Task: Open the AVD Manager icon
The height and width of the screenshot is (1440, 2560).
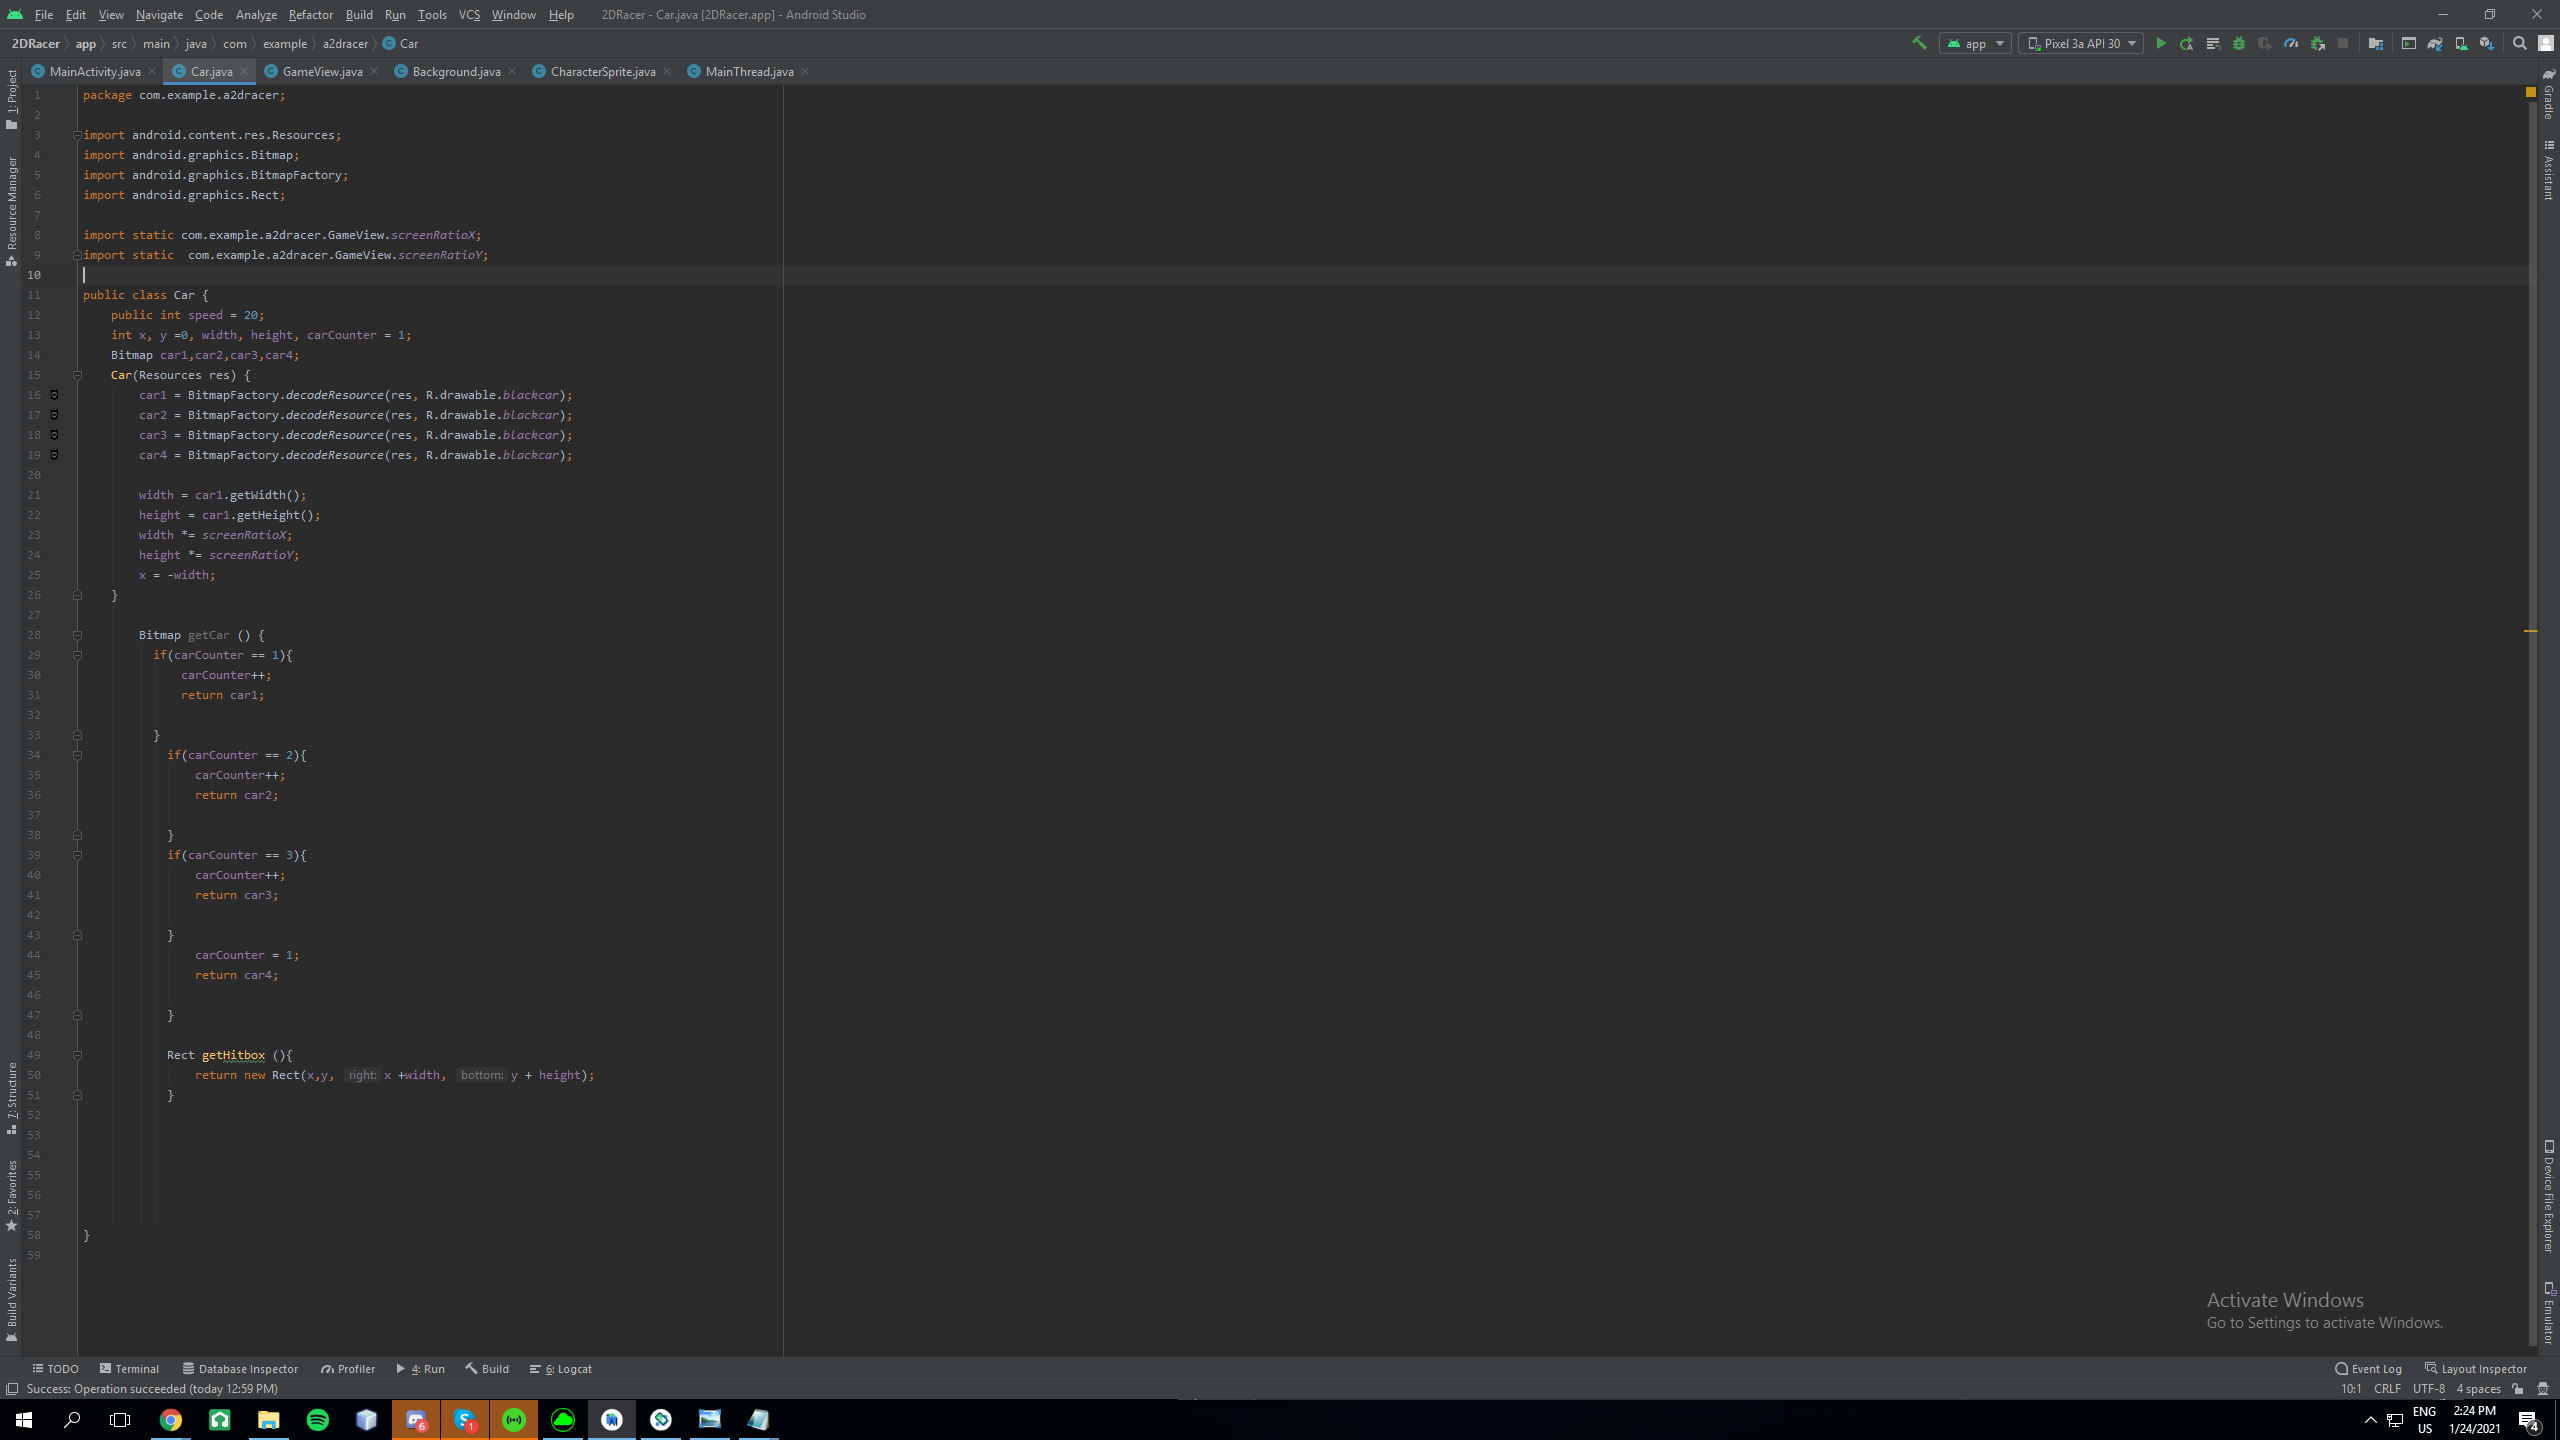Action: [2461, 43]
